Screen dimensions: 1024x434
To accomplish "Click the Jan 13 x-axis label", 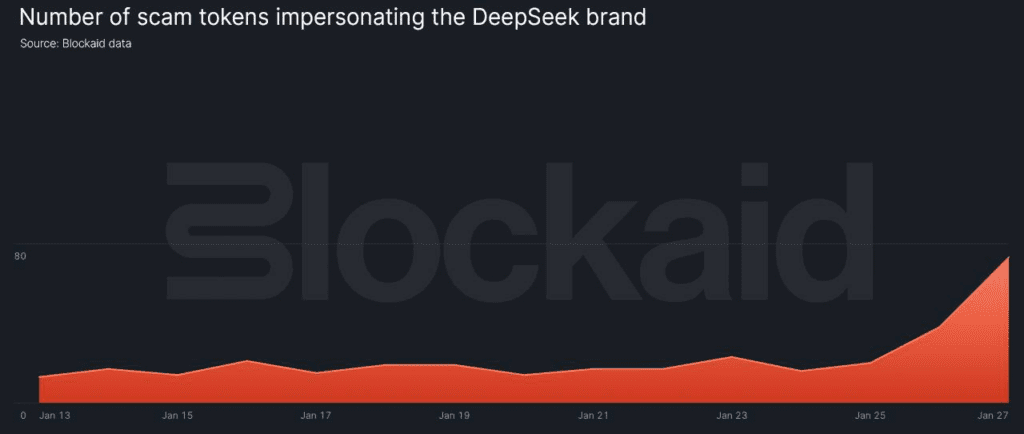I will click(x=53, y=415).
